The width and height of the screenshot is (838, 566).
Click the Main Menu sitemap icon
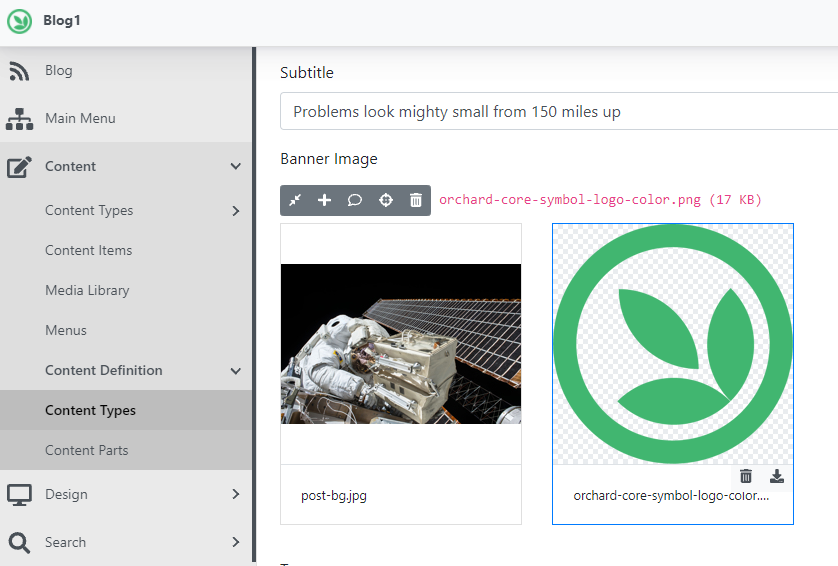click(19, 119)
